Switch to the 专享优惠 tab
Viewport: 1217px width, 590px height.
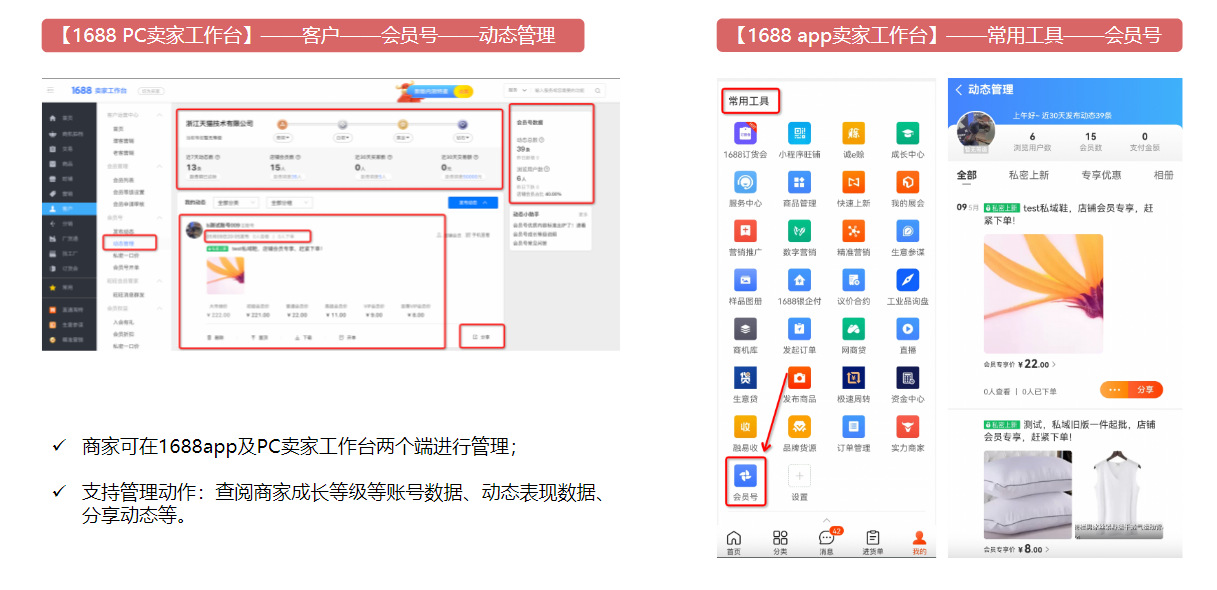tap(1101, 175)
